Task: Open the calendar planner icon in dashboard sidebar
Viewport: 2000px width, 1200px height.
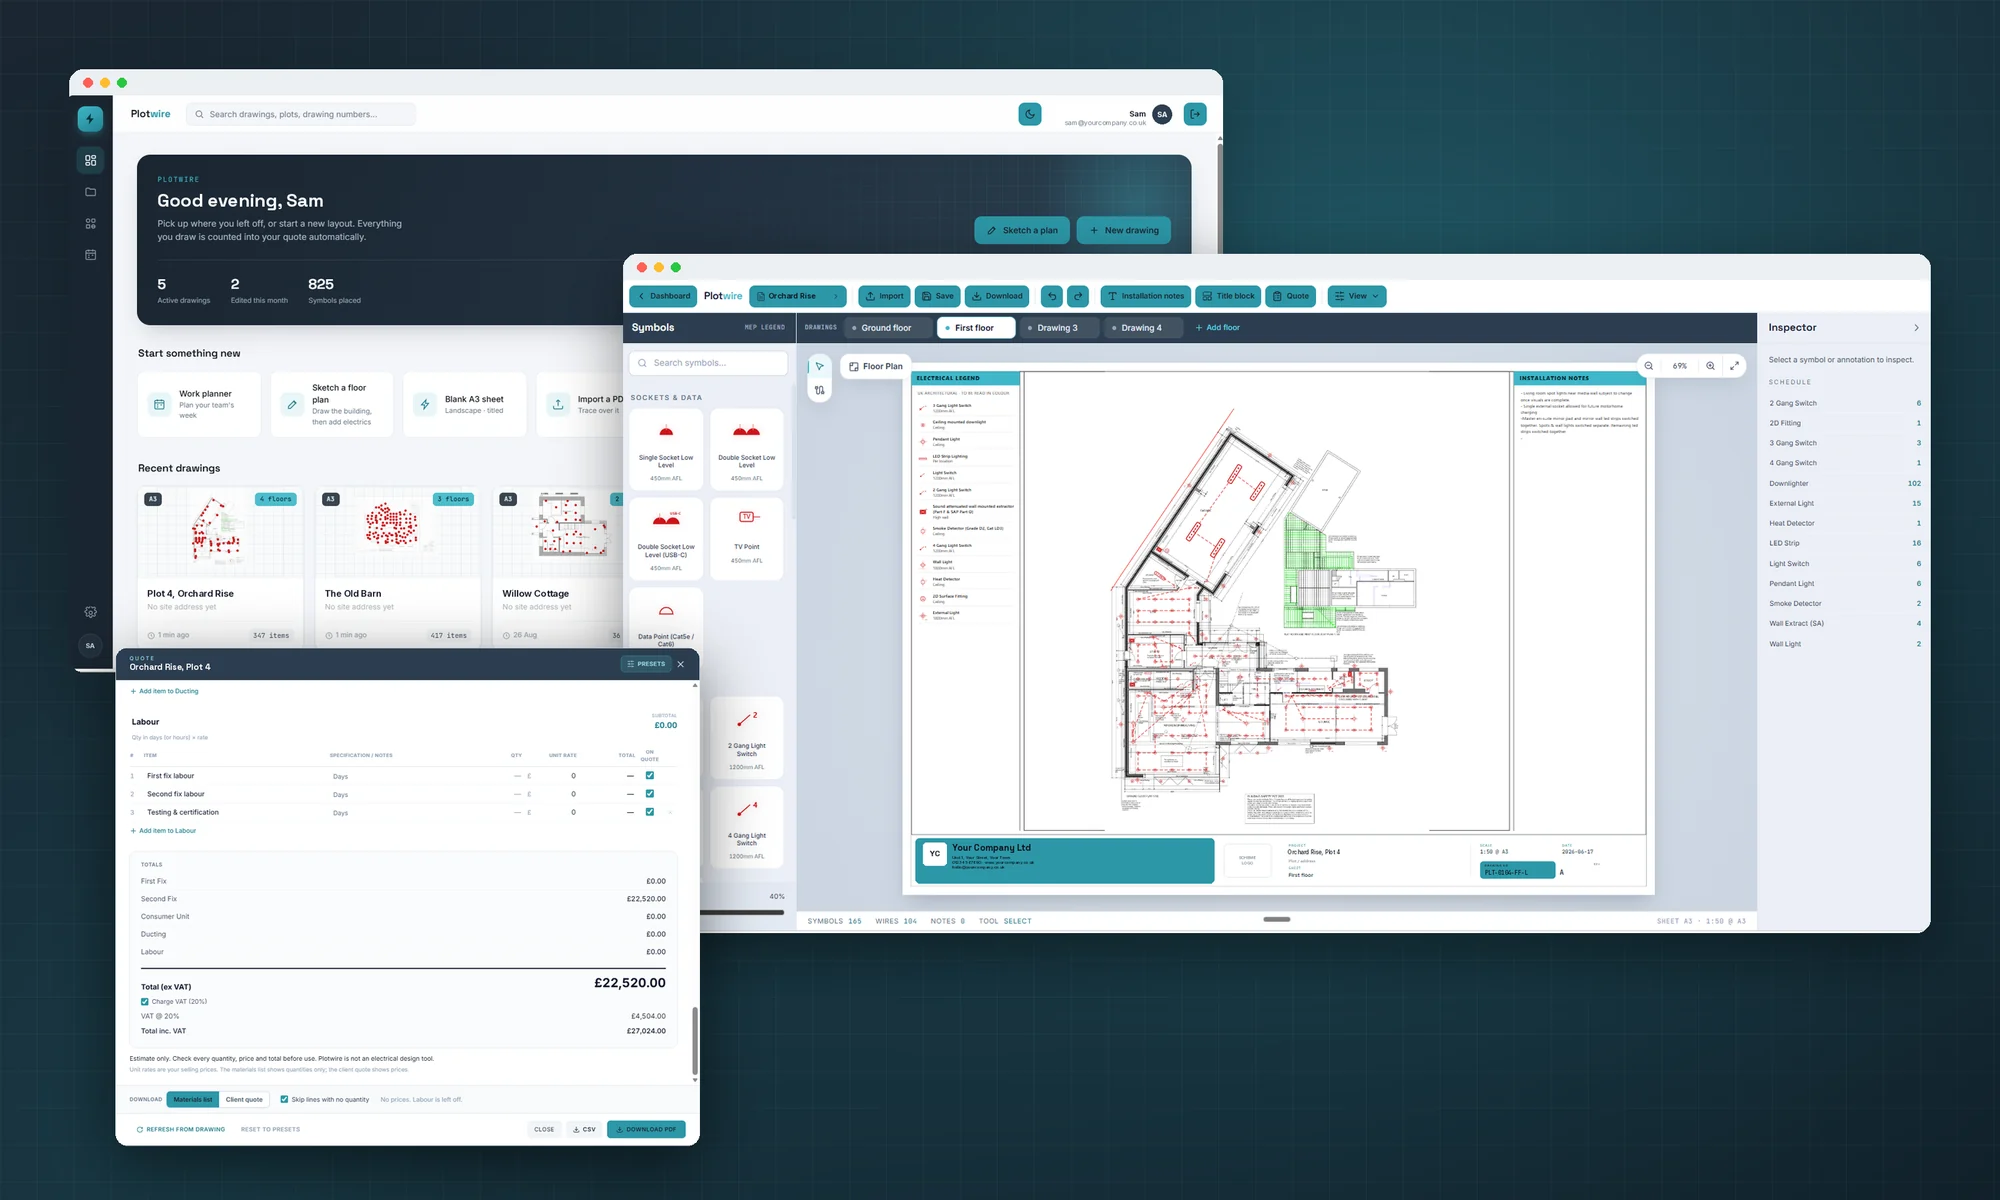Action: click(90, 255)
